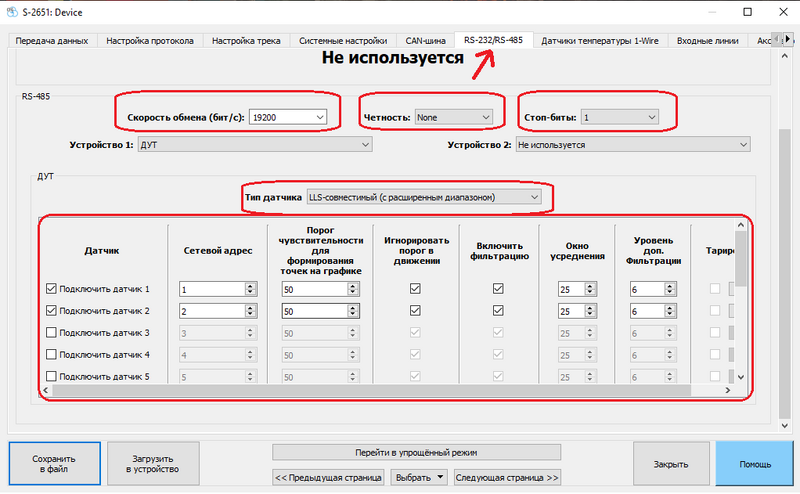Screen dimensions: 800x494
Task: Maximize the S-2651 Device window
Action: tap(747, 12)
